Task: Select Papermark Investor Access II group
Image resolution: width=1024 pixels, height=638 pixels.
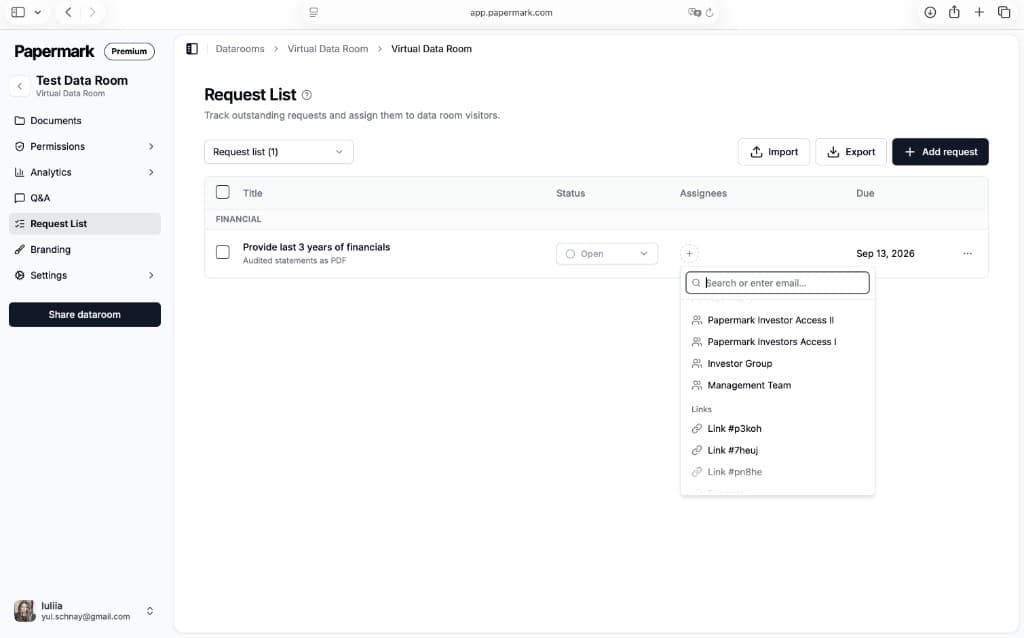Action: pyautogui.click(x=777, y=320)
